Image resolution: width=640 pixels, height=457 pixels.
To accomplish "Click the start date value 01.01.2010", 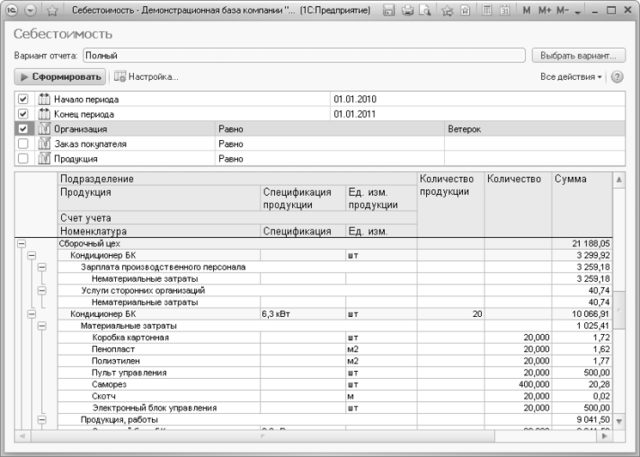I will click(x=355, y=99).
